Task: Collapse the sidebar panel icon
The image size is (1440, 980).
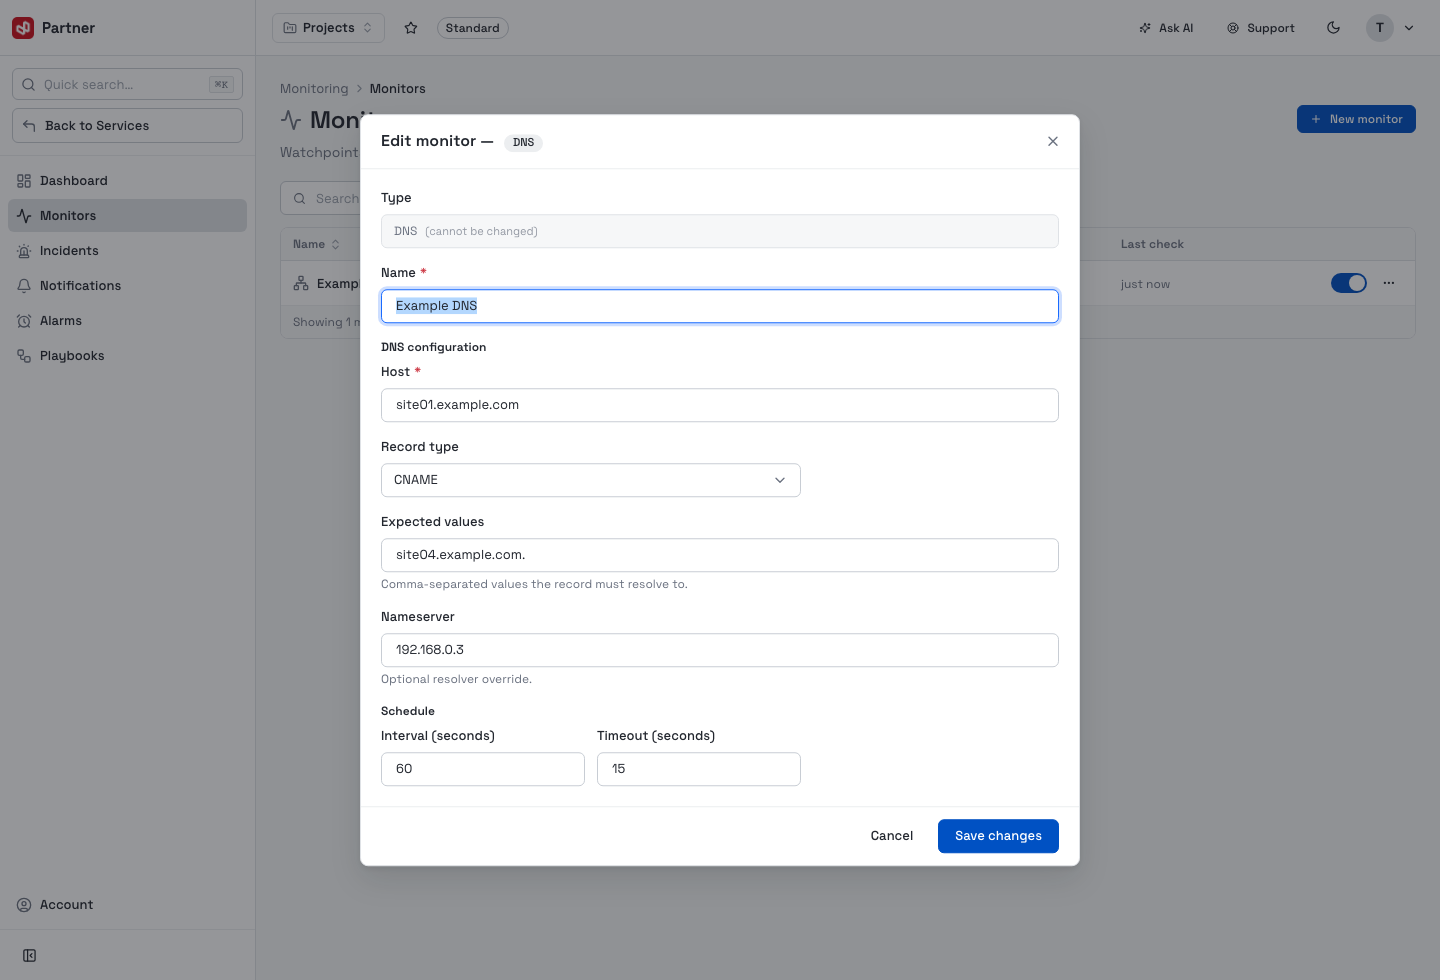Action: click(x=30, y=956)
